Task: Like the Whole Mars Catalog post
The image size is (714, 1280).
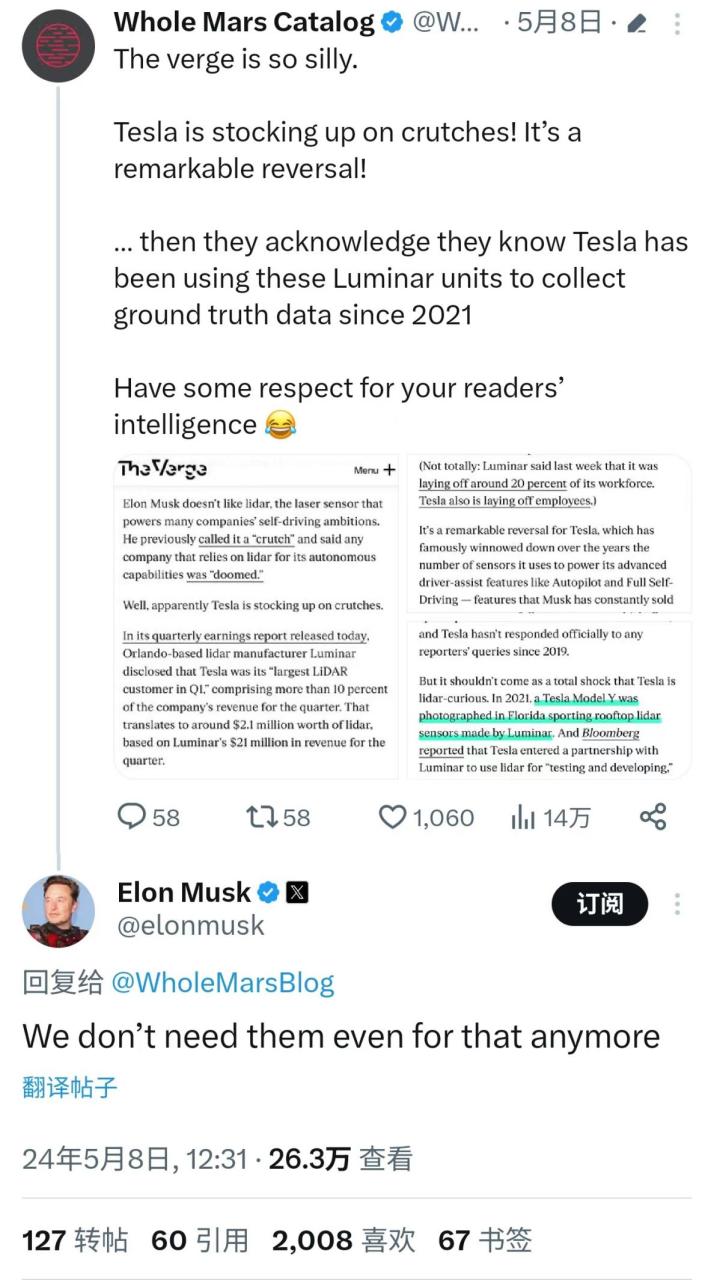Action: [392, 817]
